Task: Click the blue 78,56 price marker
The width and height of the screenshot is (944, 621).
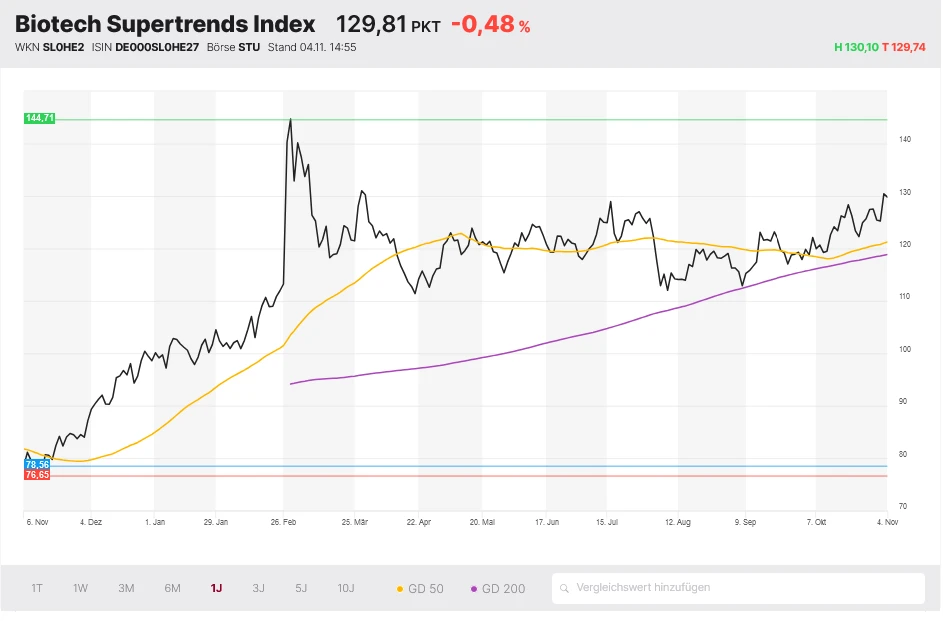Action: tap(37, 464)
